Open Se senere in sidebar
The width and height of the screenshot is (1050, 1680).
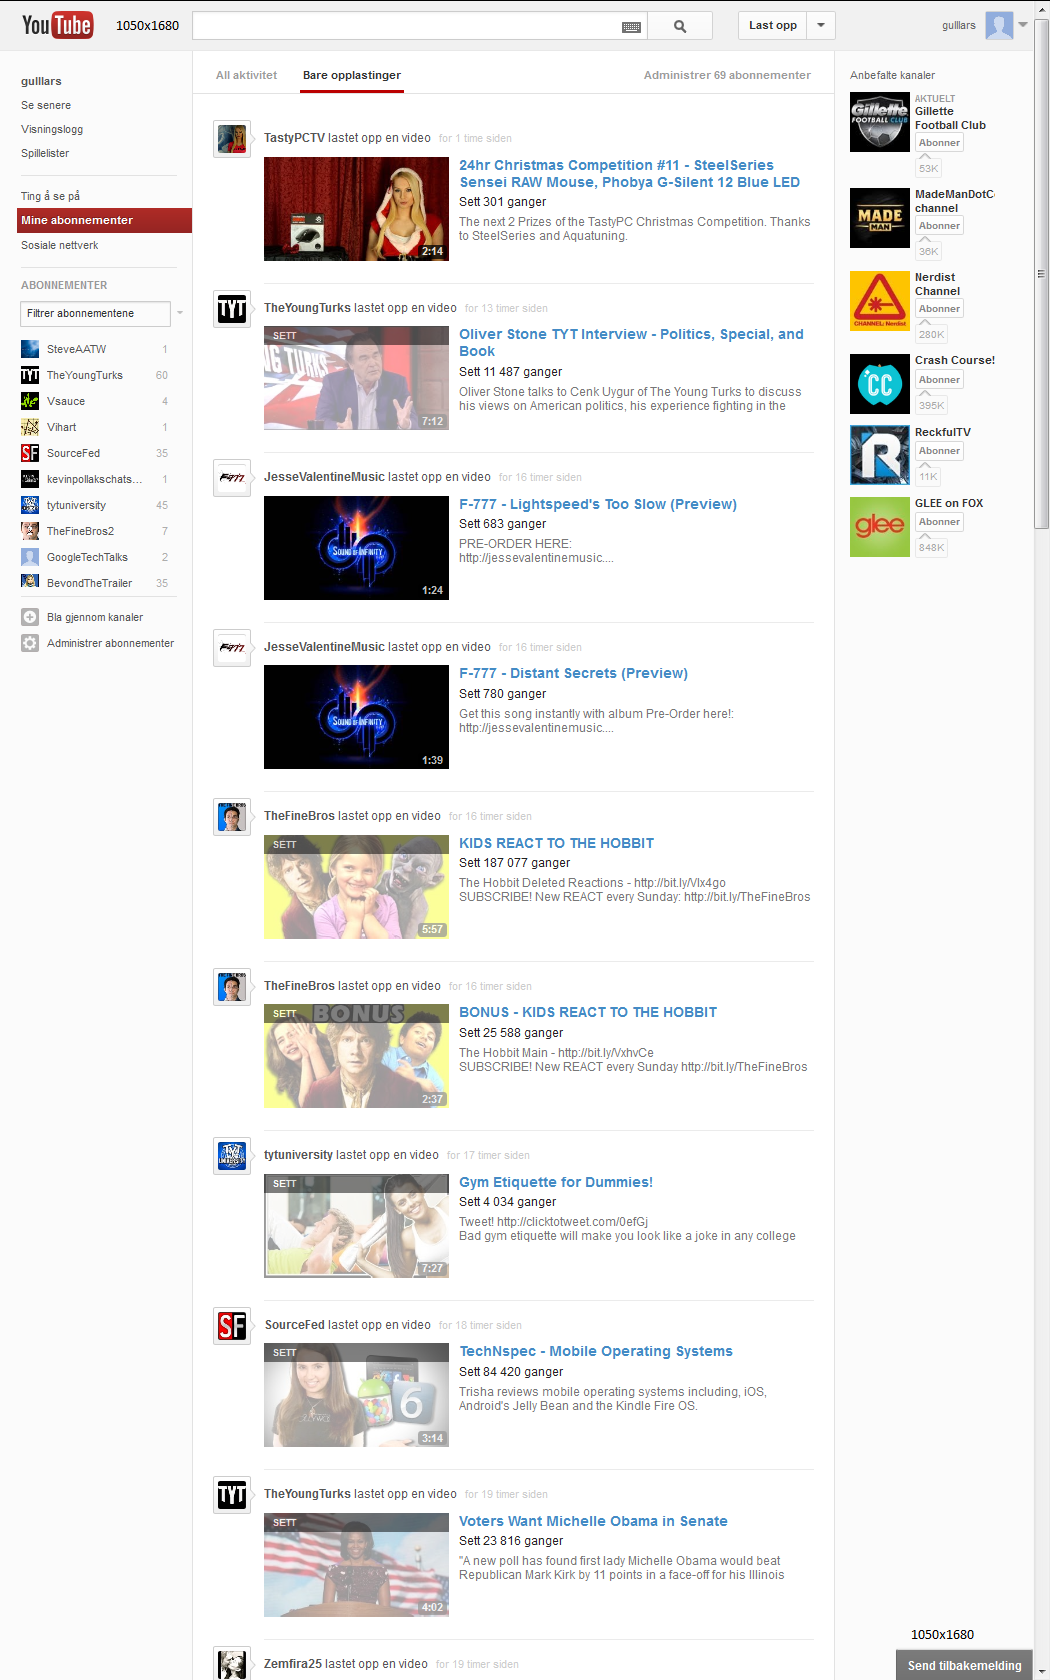(x=46, y=105)
